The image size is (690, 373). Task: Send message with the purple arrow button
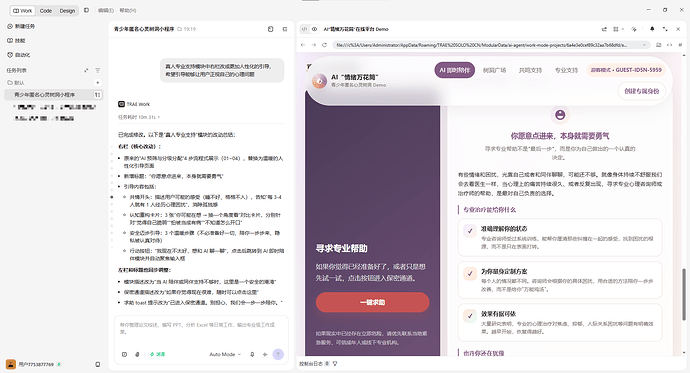278,354
